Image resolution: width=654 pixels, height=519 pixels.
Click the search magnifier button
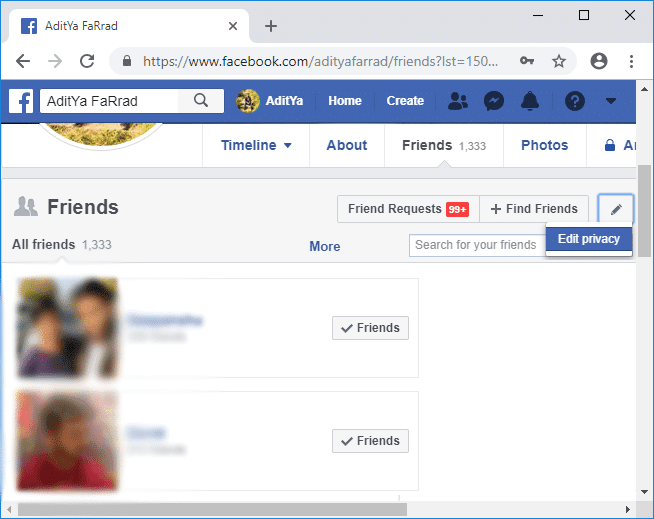pos(201,101)
